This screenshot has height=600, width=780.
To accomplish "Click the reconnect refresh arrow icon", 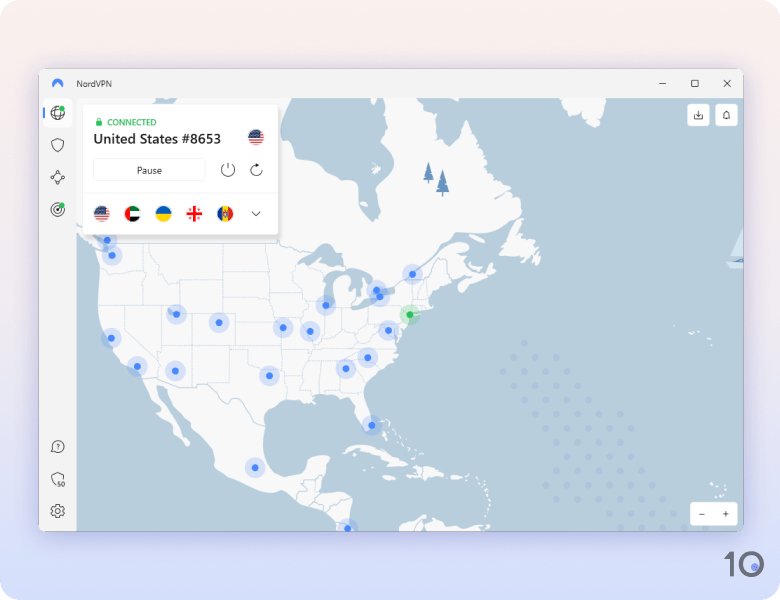I will point(256,170).
